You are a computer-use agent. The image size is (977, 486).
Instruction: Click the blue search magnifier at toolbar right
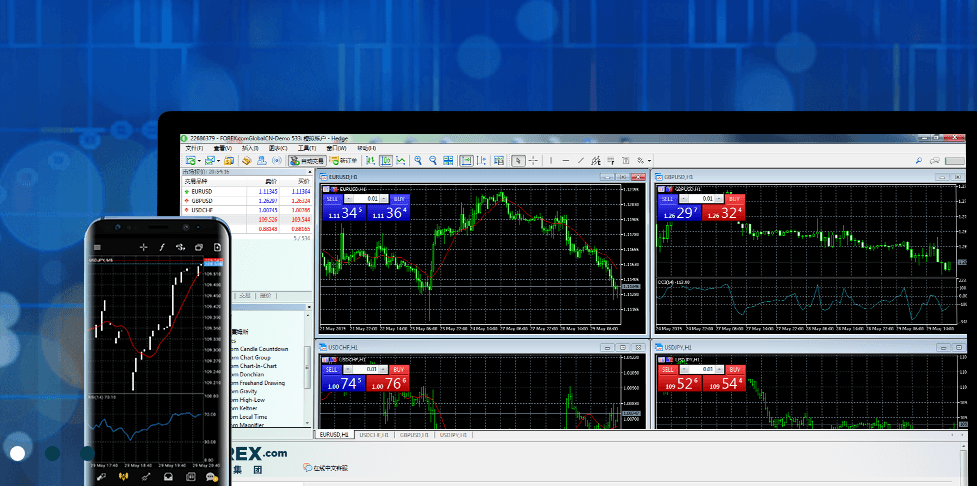pyautogui.click(x=918, y=161)
